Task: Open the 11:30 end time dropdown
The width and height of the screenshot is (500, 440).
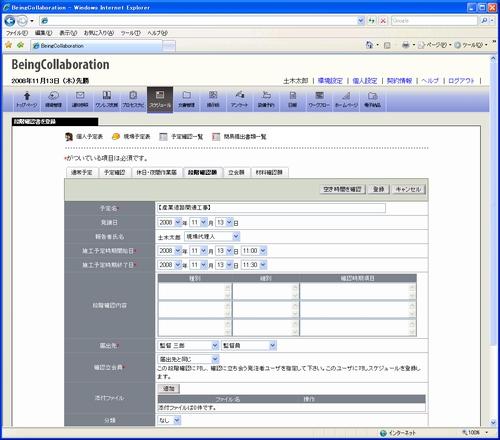Action: coord(254,265)
